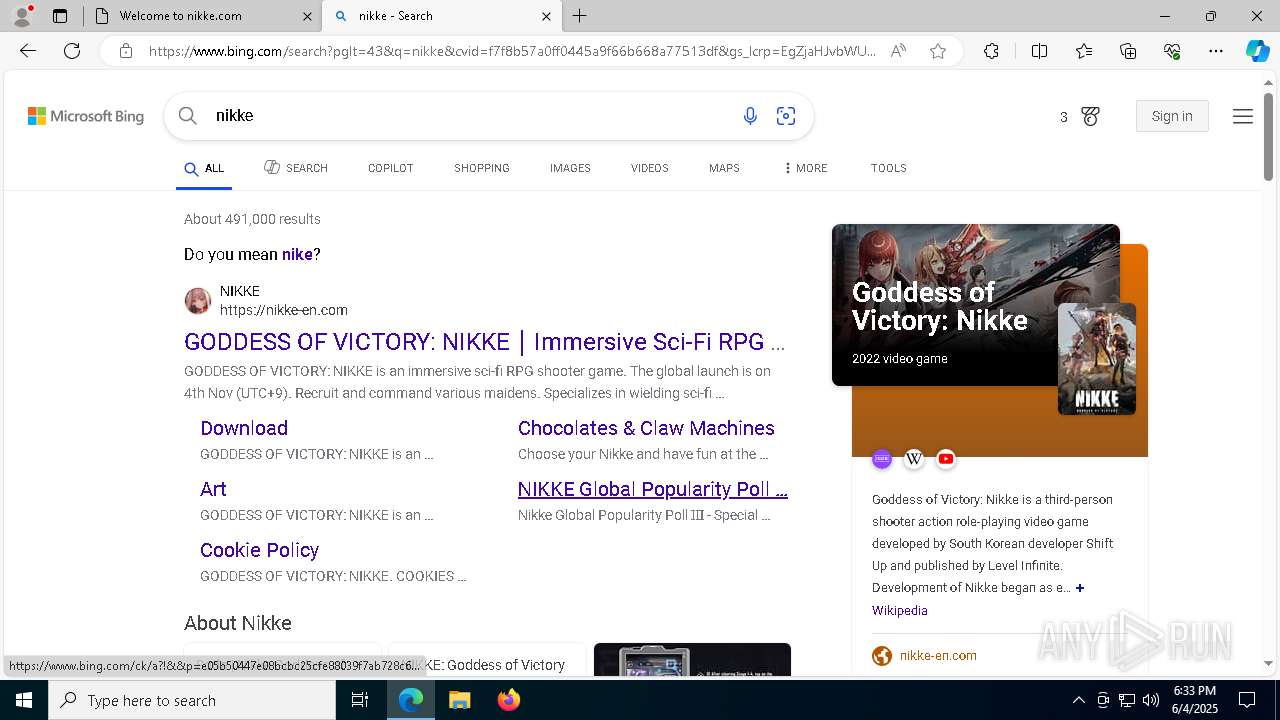Open a new browser tab
Image resolution: width=1280 pixels, height=720 pixels.
tap(580, 16)
